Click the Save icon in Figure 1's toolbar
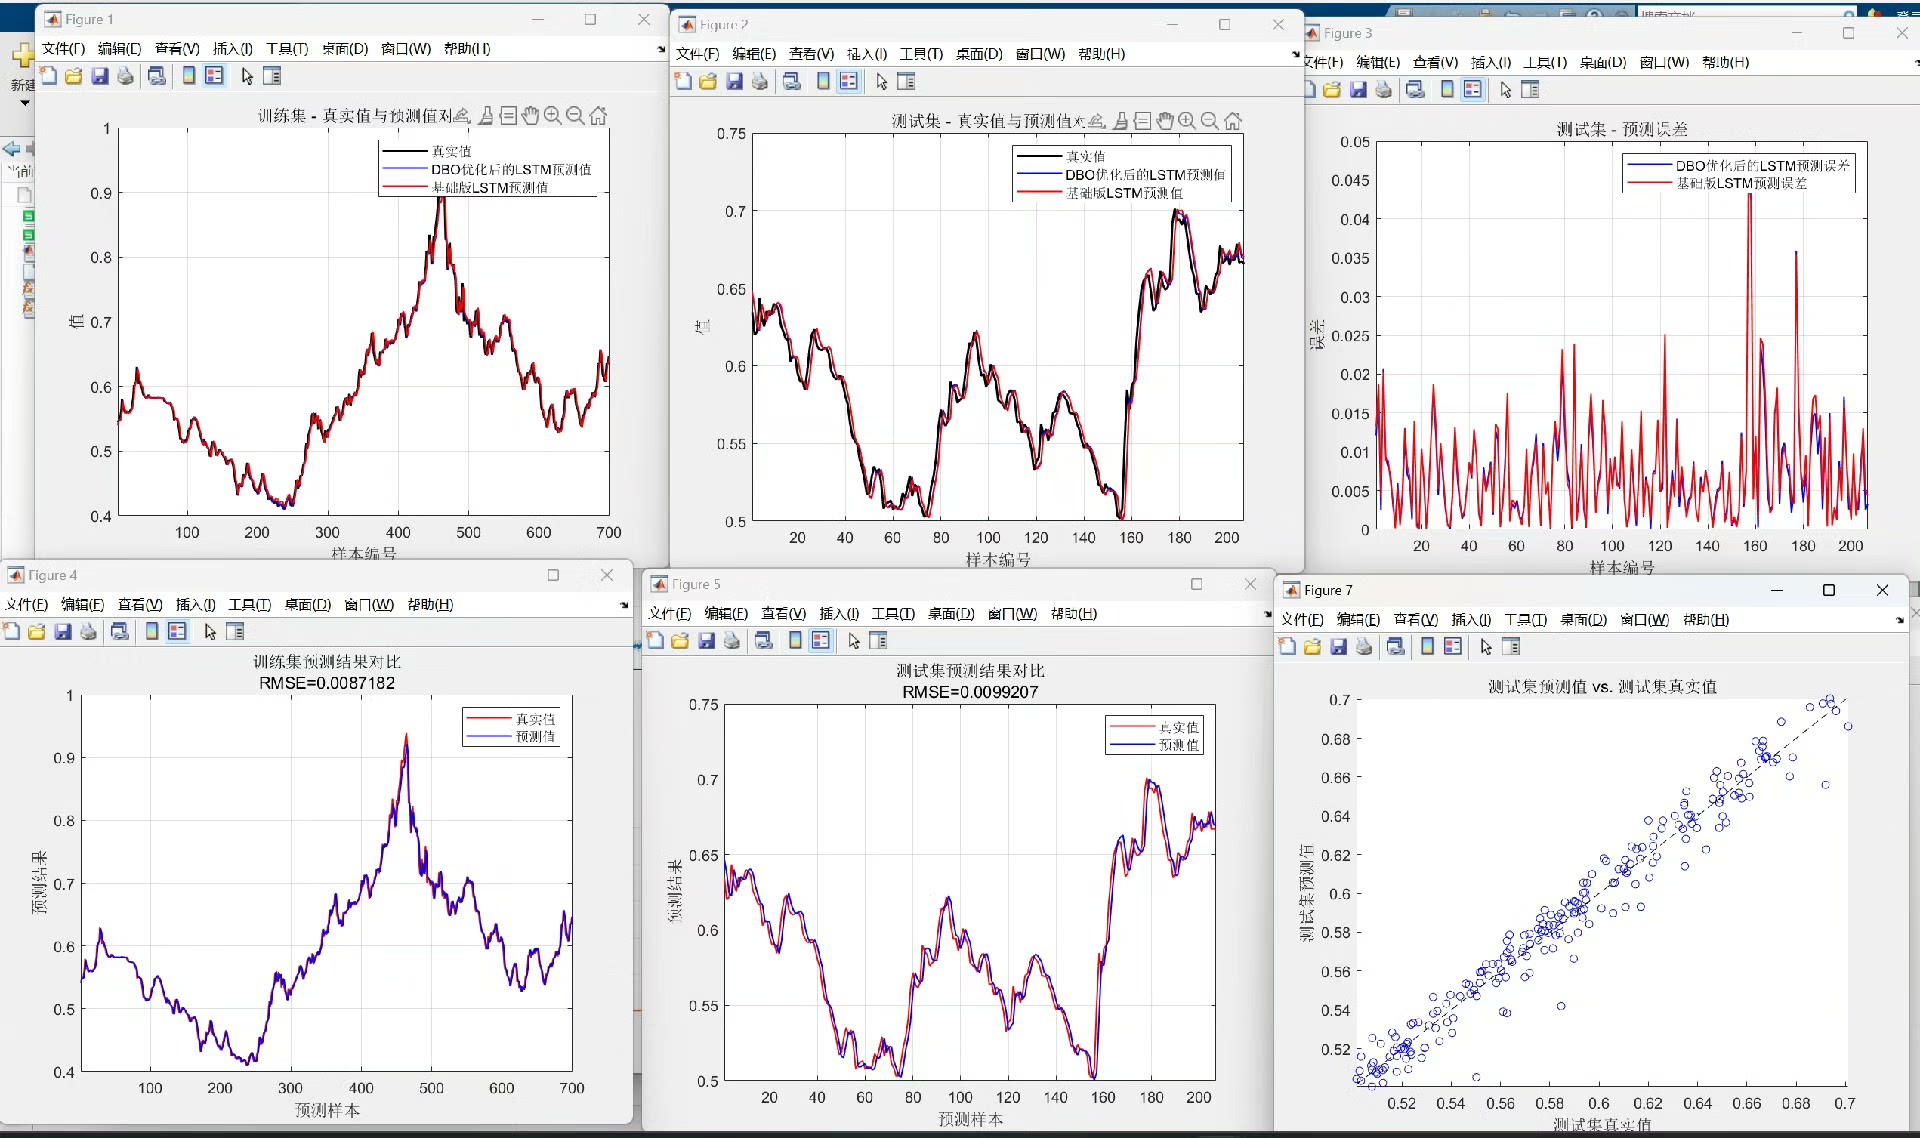This screenshot has height=1138, width=1920. click(99, 76)
